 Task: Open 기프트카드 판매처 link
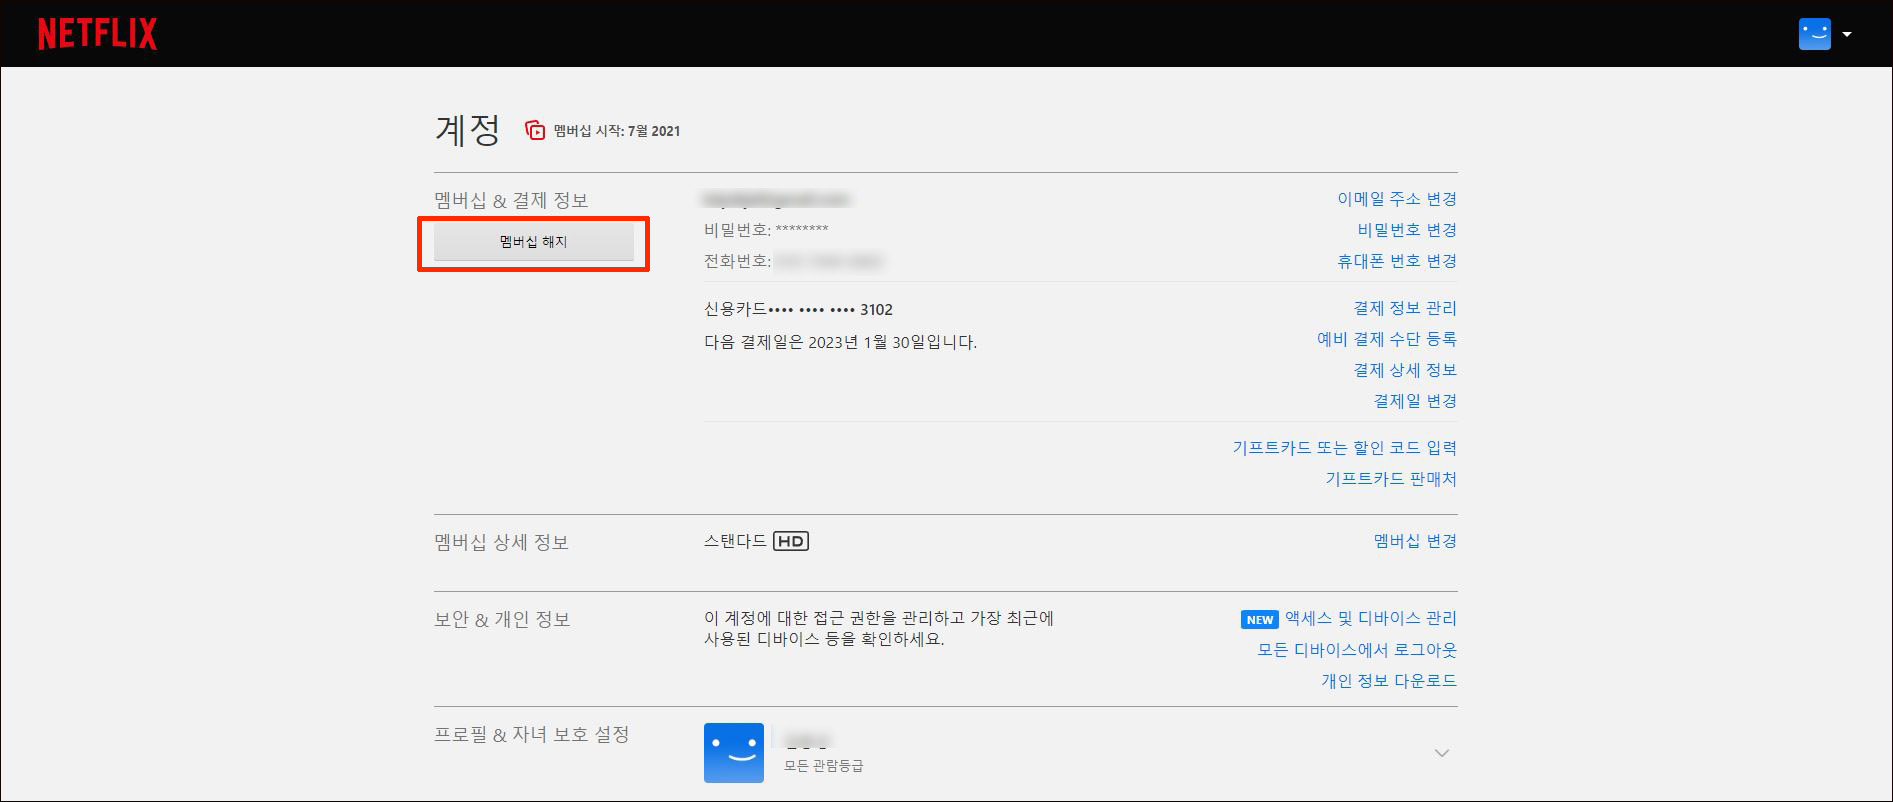[x=1391, y=479]
